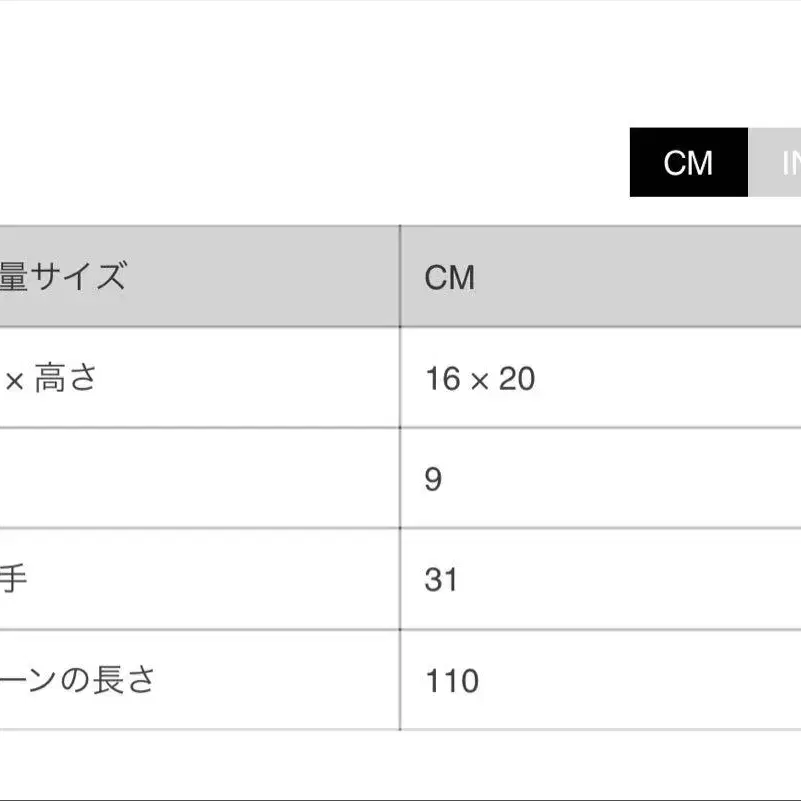The height and width of the screenshot is (801, 801).
Task: Click the empty label beside value 9
Action: 200,478
